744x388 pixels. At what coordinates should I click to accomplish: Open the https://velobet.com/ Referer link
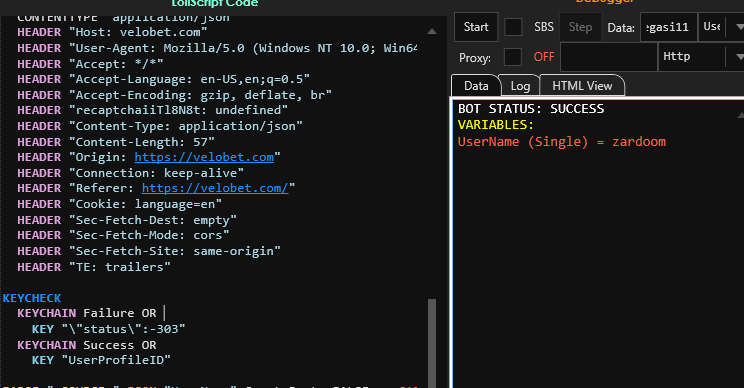coord(215,188)
